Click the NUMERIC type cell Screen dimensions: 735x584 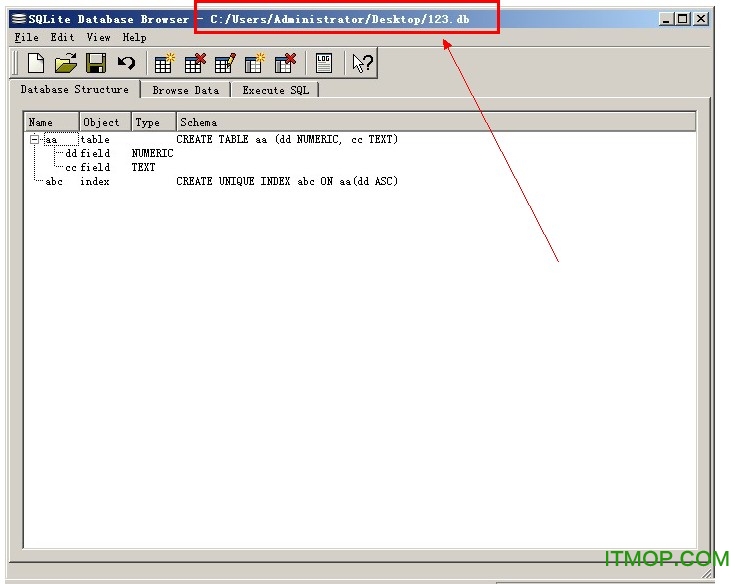coord(152,153)
